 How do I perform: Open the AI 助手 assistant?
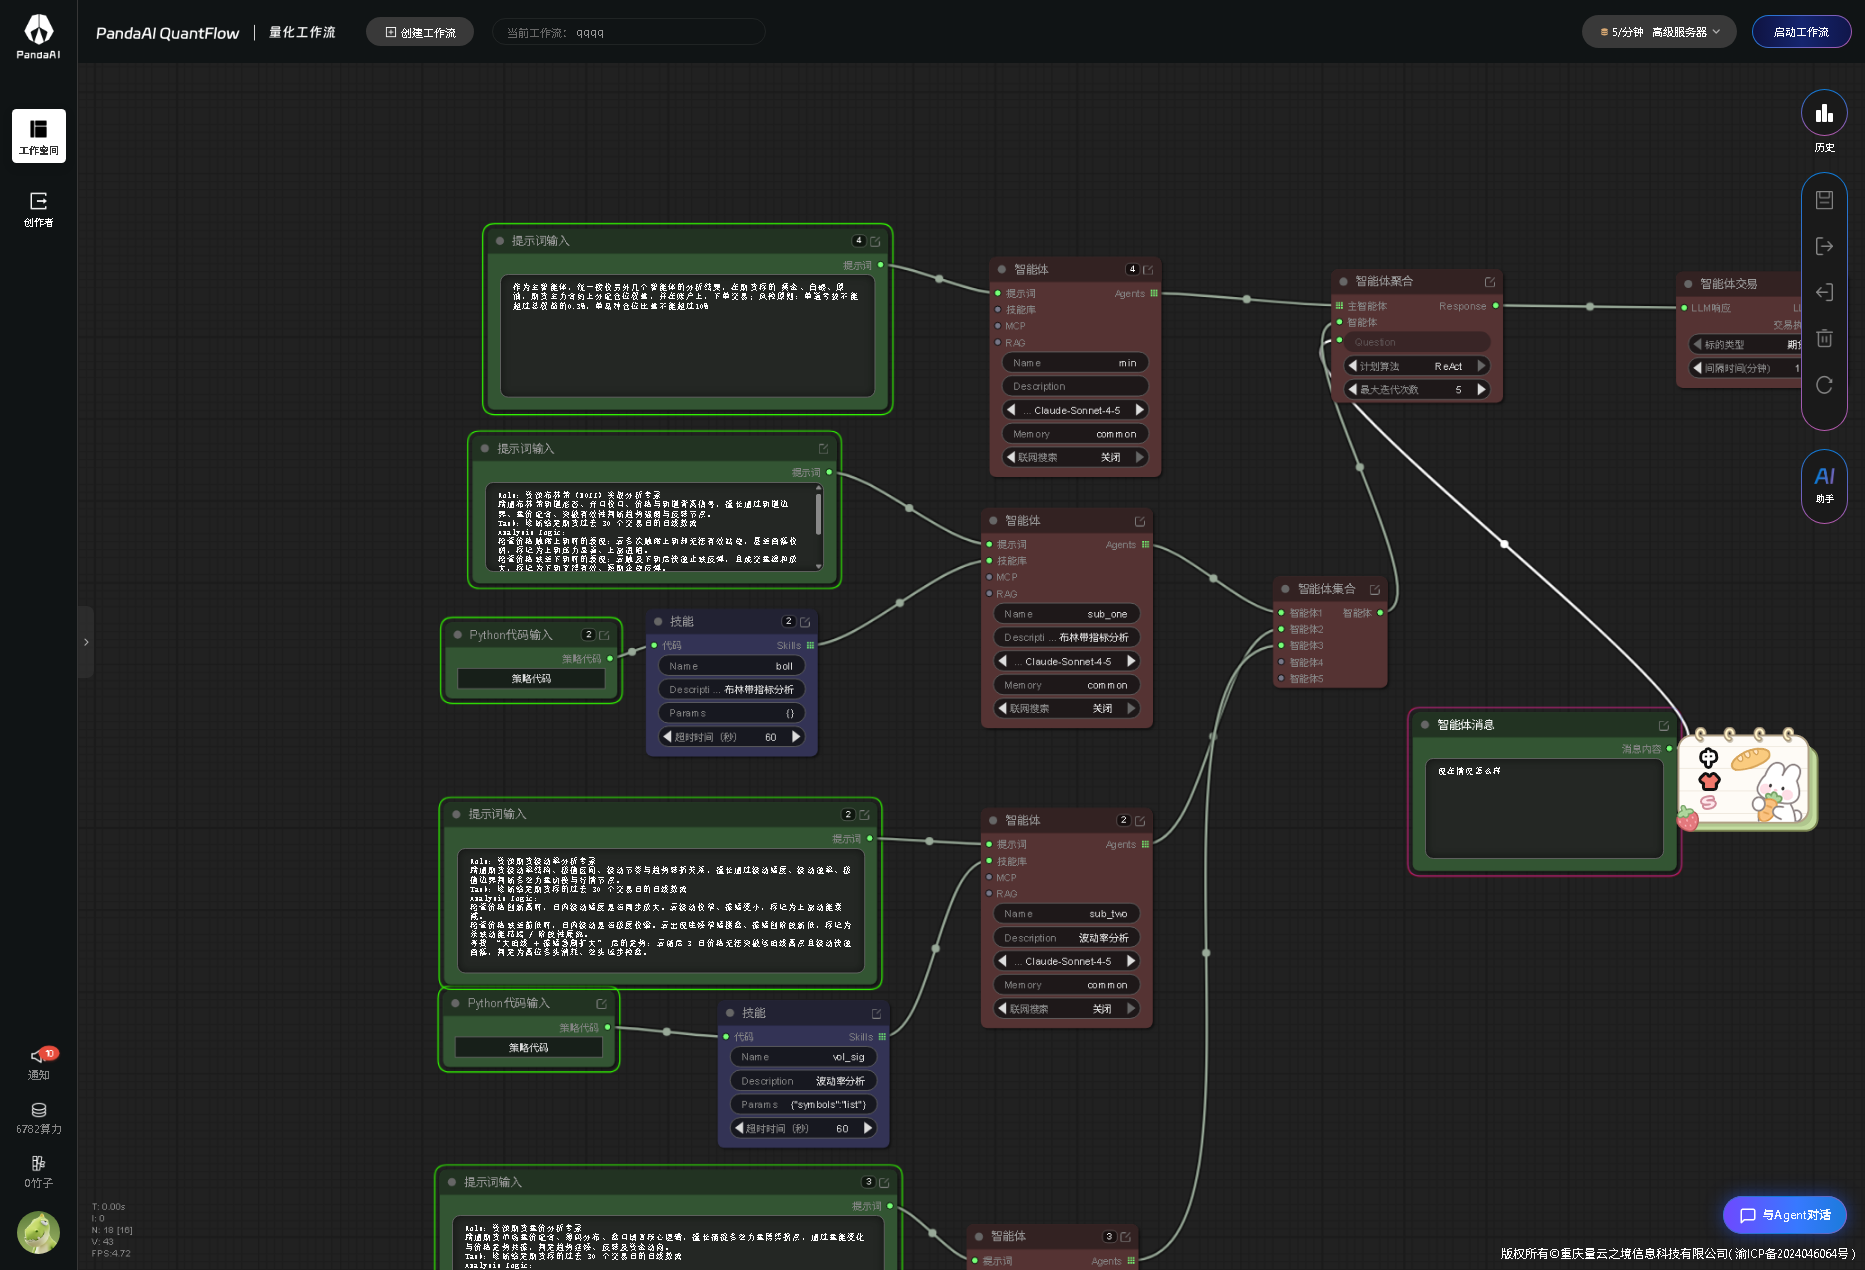(1824, 484)
